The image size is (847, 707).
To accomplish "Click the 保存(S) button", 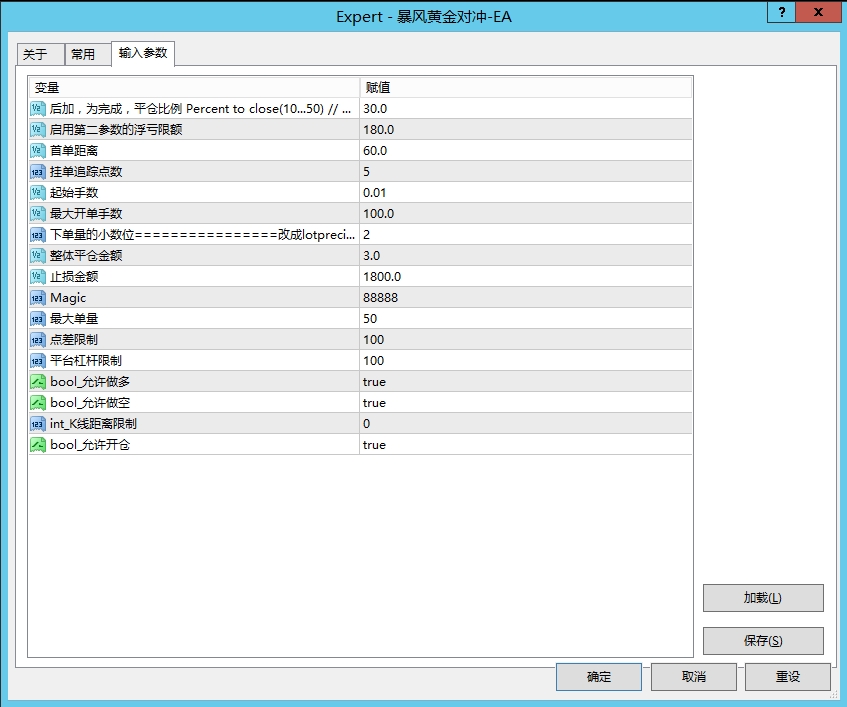I will 763,641.
